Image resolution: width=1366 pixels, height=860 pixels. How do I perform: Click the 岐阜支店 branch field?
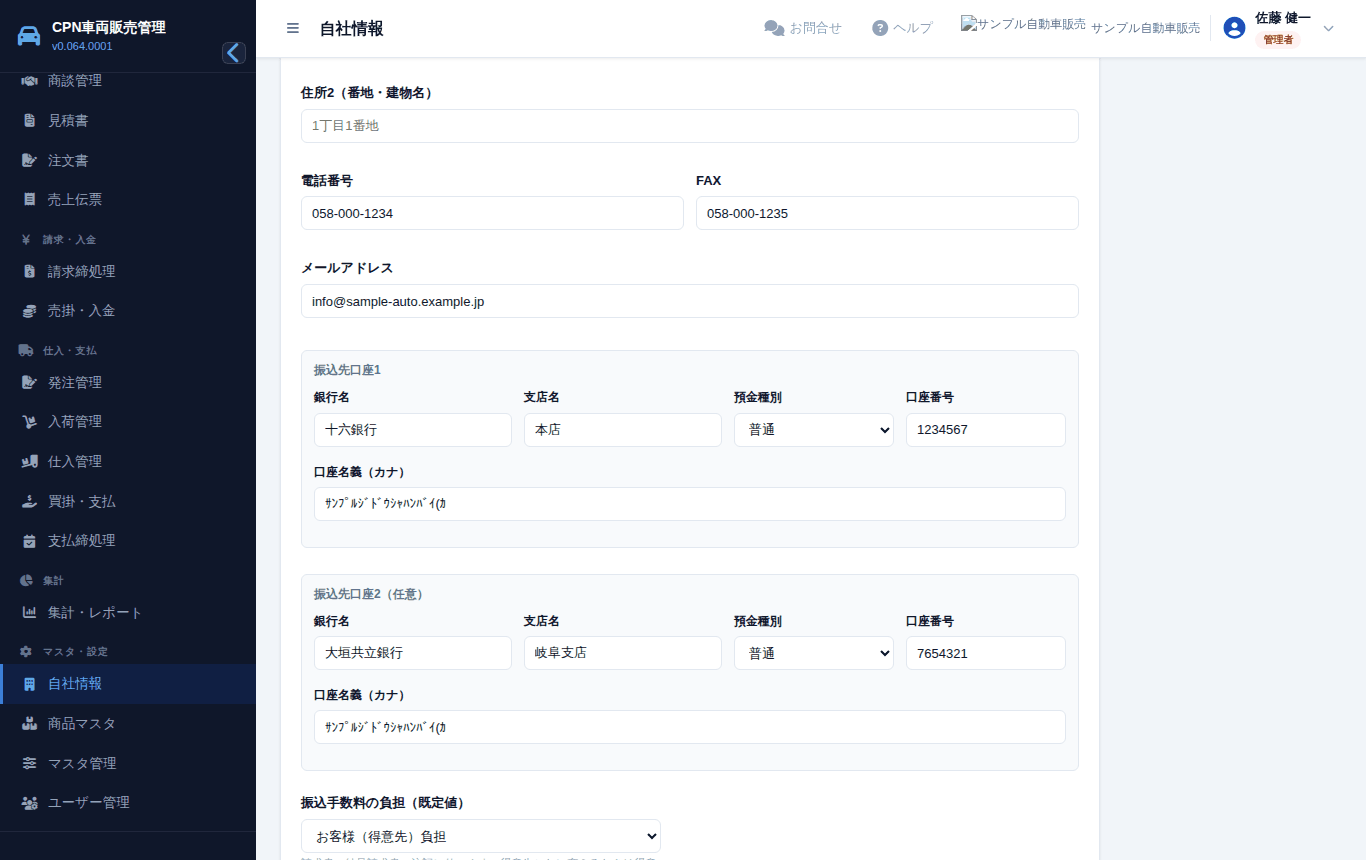click(623, 653)
